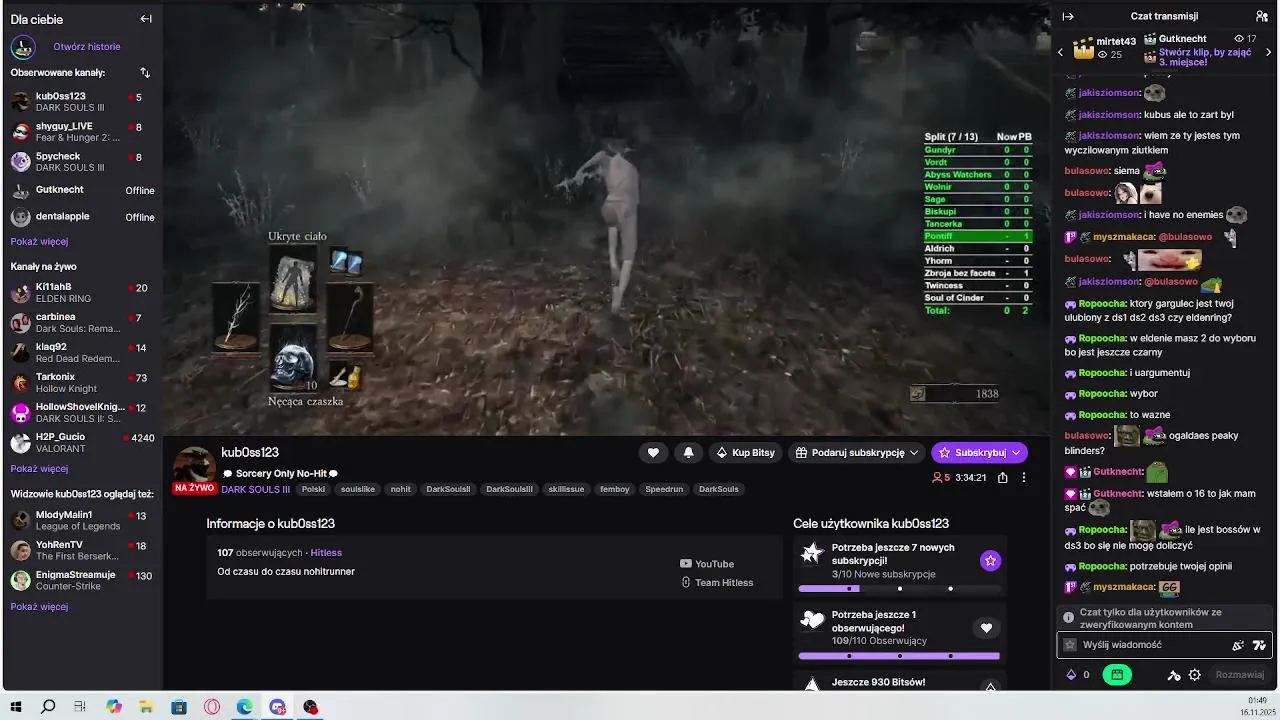
Task: Click mirtet43 top clipper in leaderboard
Action: tap(1105, 47)
